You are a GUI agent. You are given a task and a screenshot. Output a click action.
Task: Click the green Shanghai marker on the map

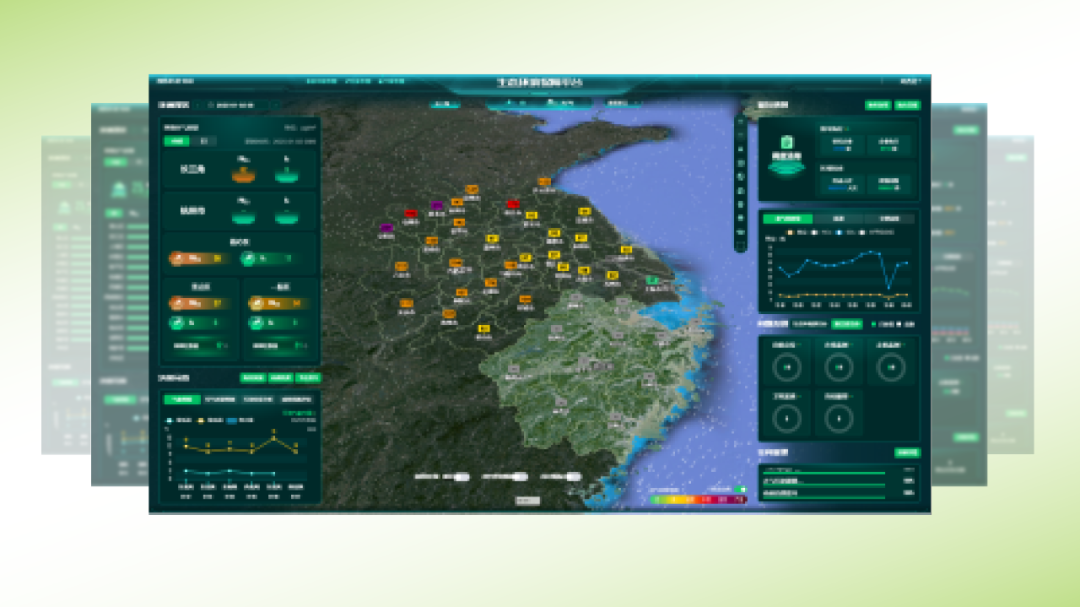coord(652,279)
